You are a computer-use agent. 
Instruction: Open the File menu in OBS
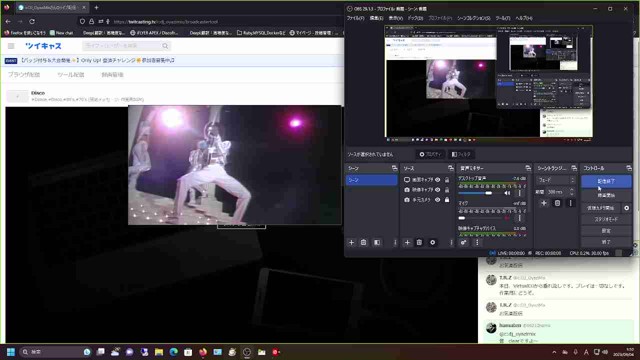(x=356, y=18)
